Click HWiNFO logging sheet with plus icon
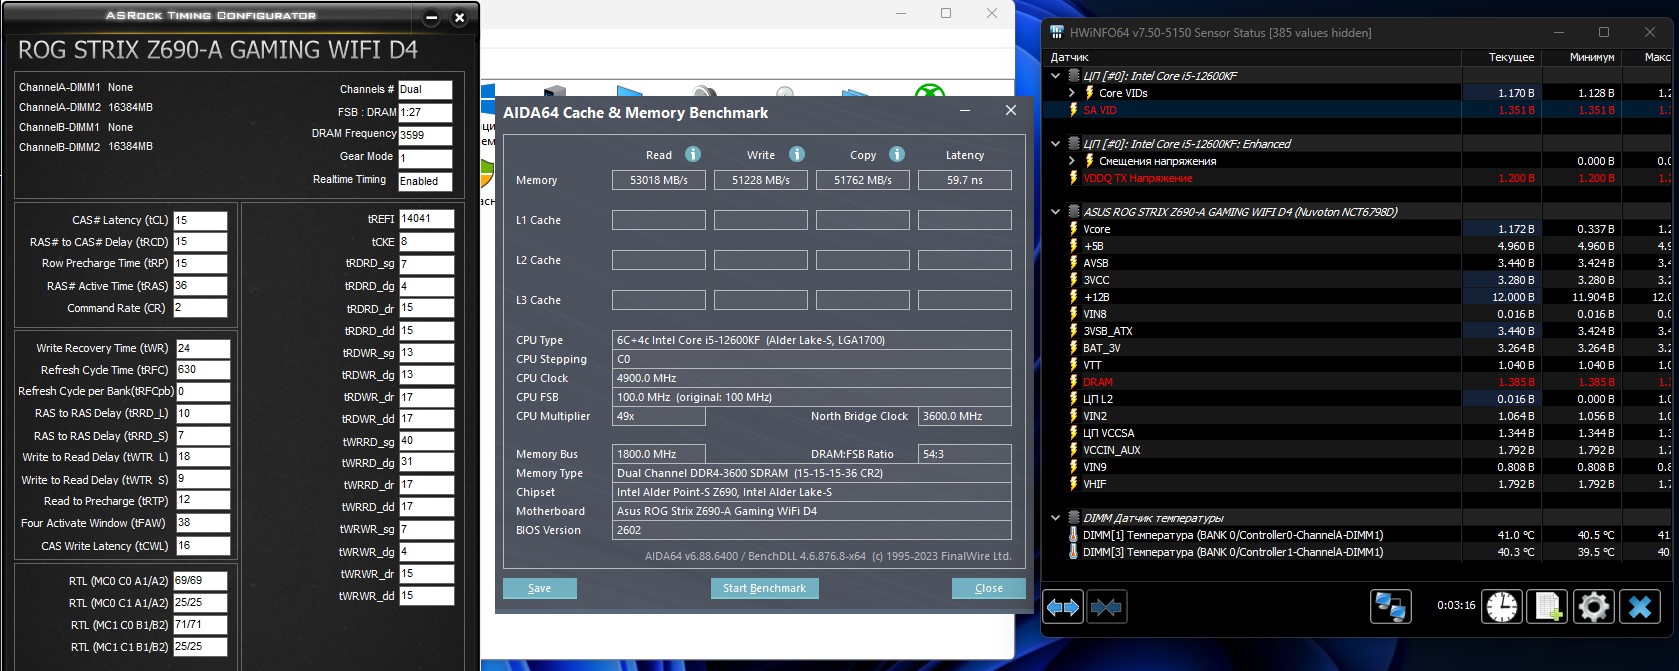Image resolution: width=1679 pixels, height=671 pixels. (1548, 606)
